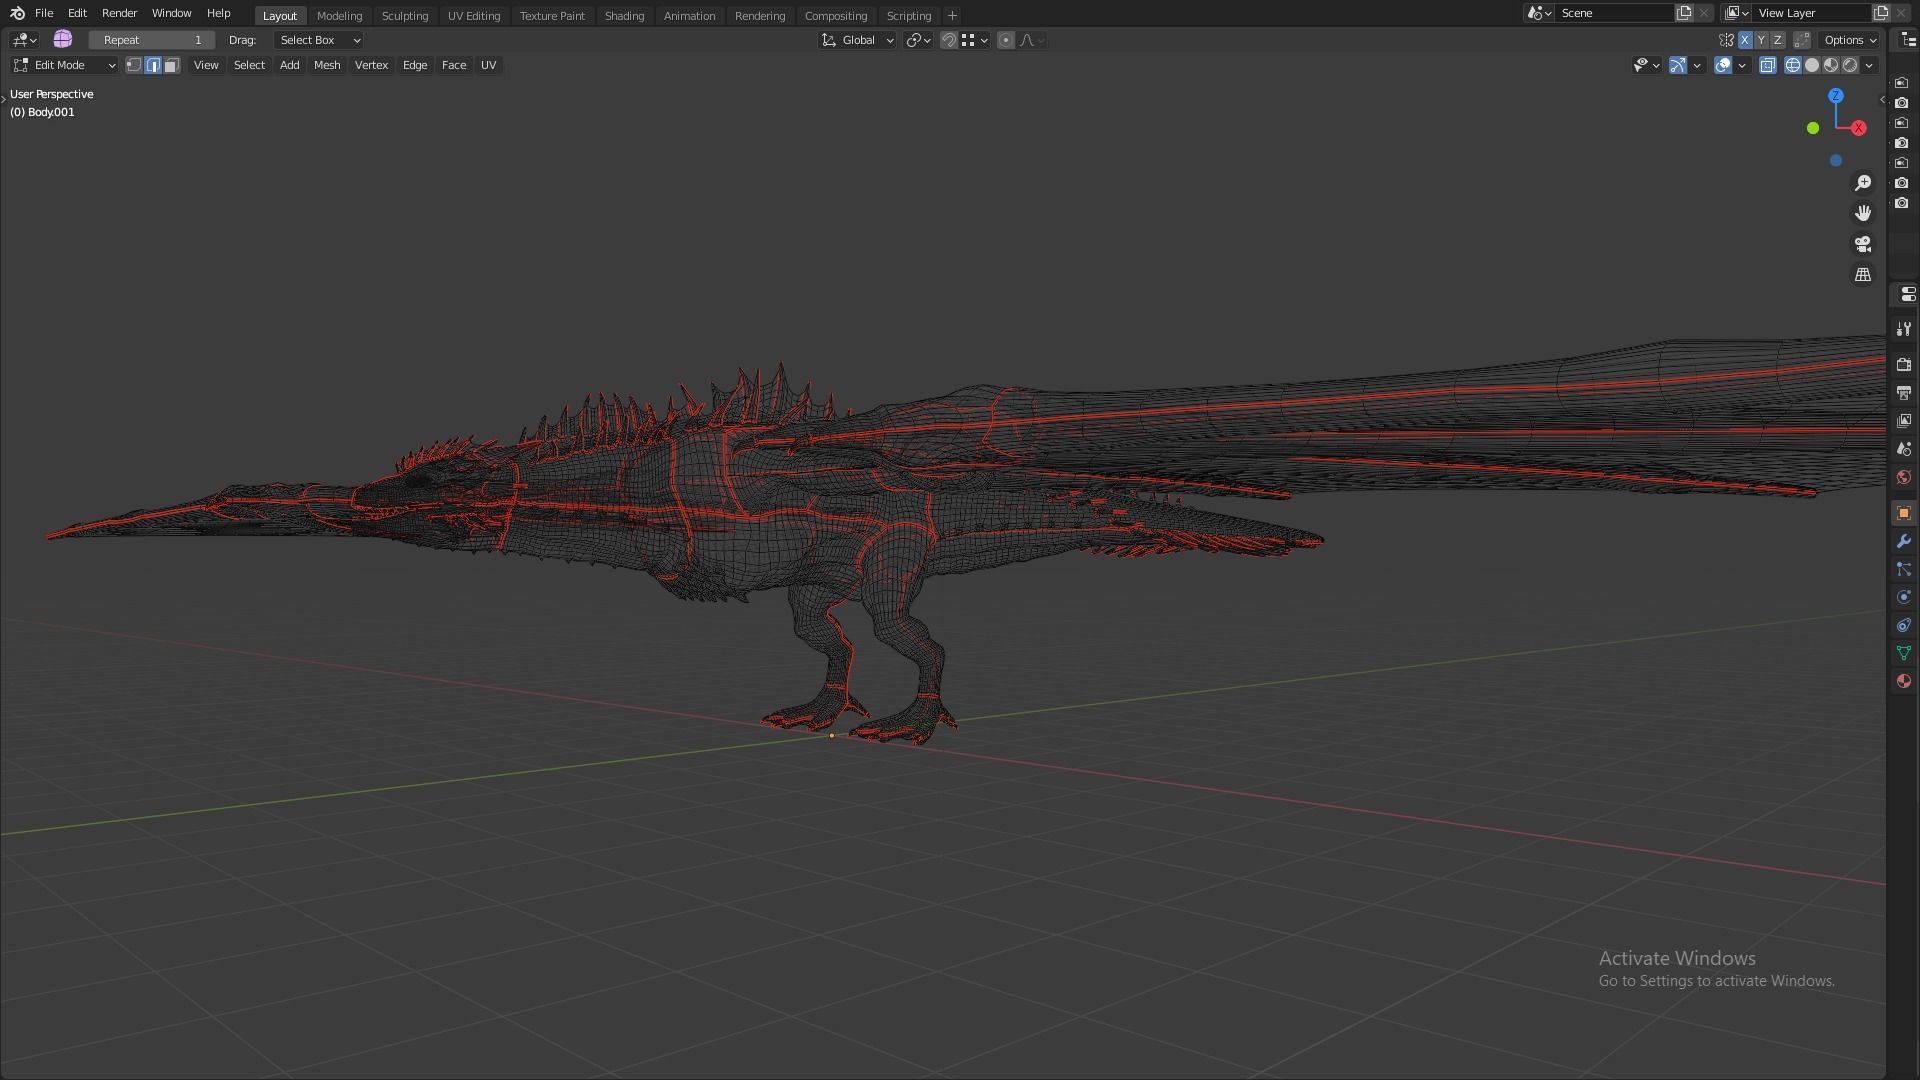
Task: Open Drag Select Box dropdown
Action: point(318,40)
